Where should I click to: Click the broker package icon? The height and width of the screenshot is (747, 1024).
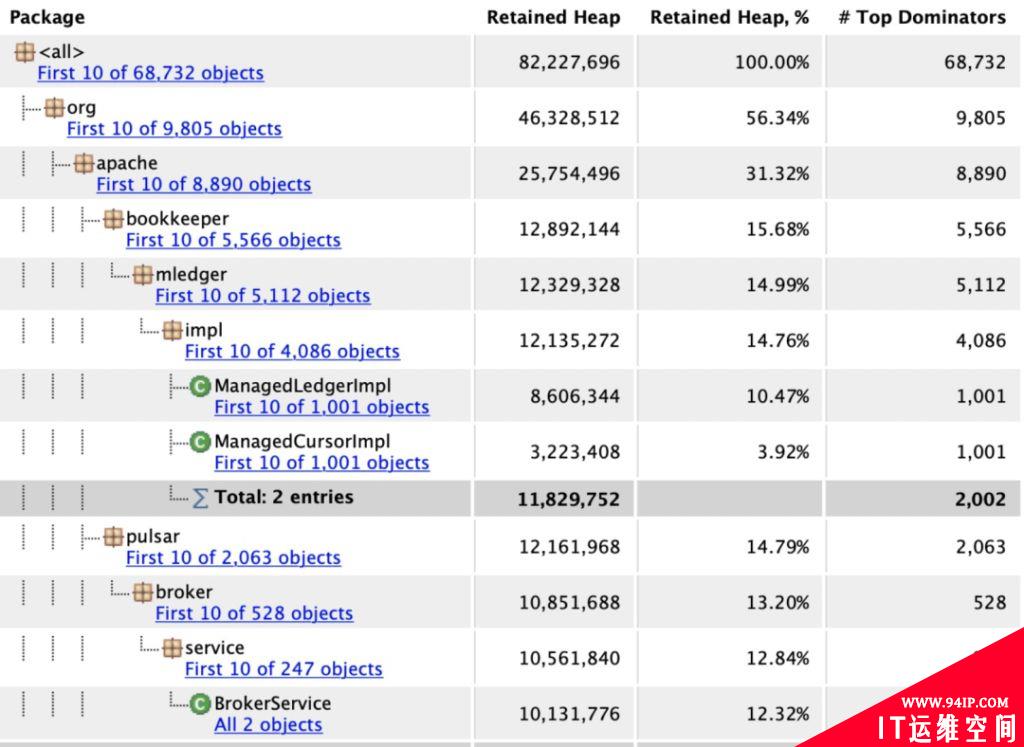pyautogui.click(x=142, y=592)
